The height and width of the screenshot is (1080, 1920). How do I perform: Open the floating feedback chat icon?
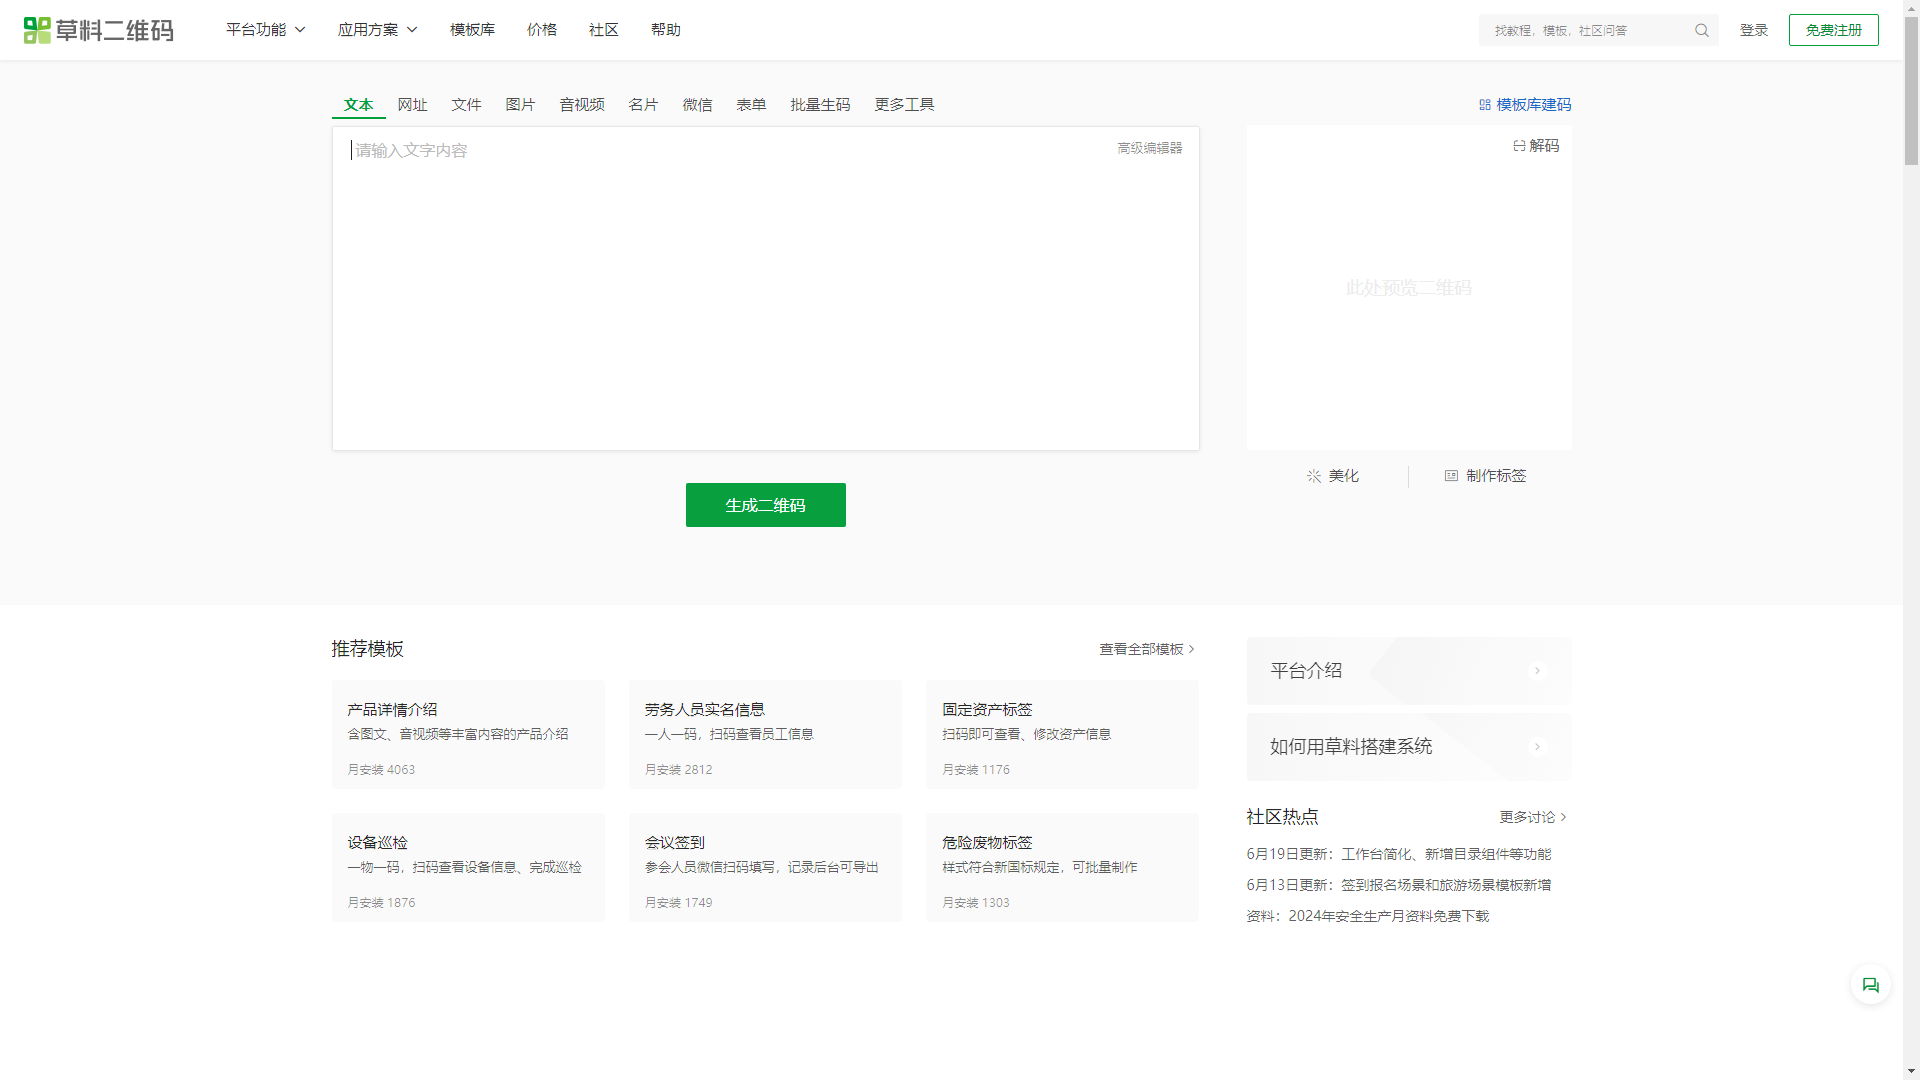(1870, 985)
